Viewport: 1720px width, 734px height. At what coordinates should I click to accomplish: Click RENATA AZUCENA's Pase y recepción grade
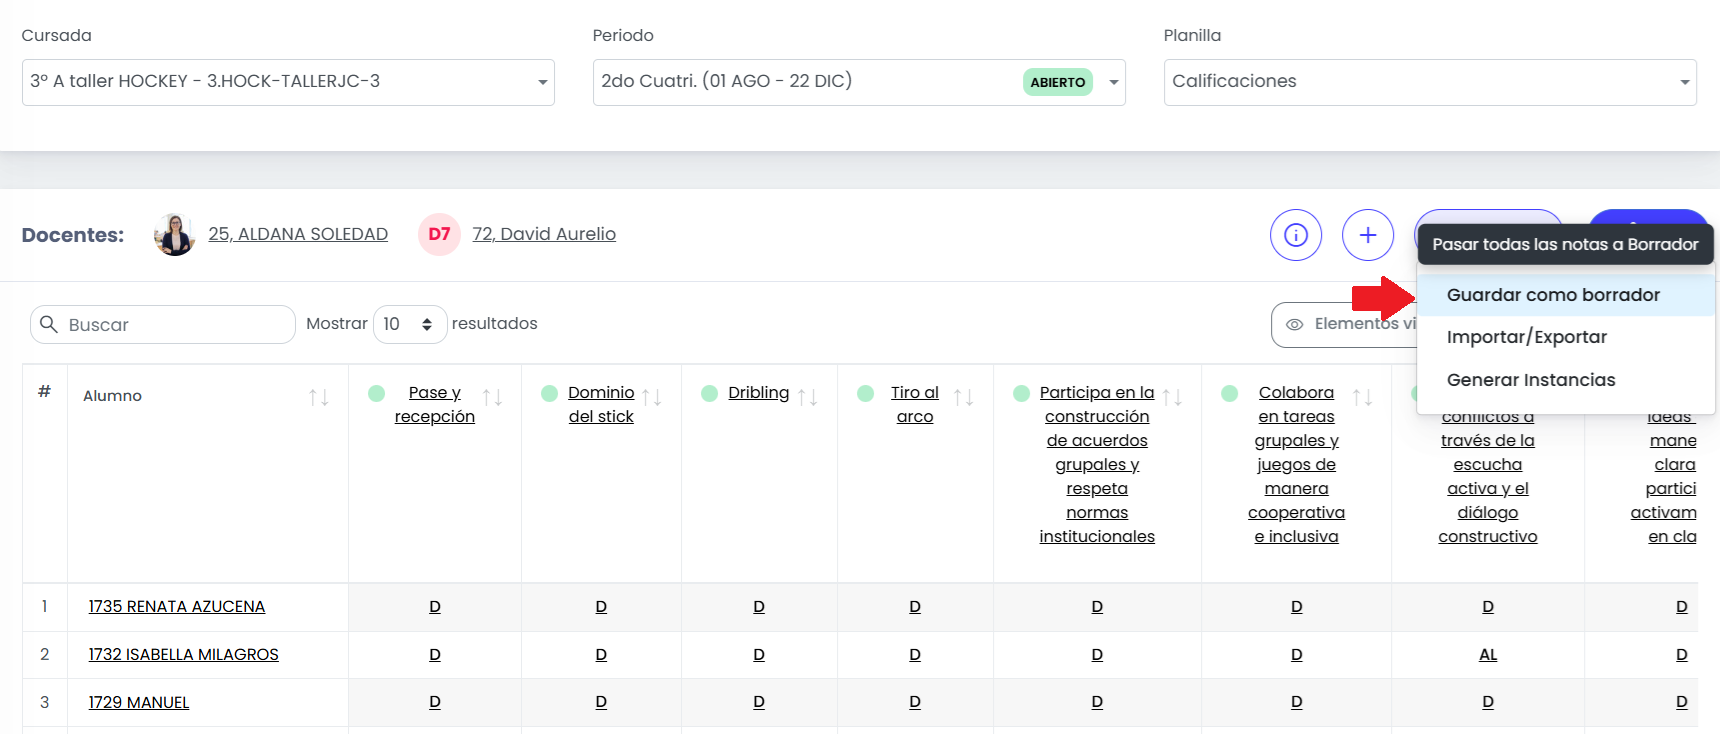click(435, 607)
